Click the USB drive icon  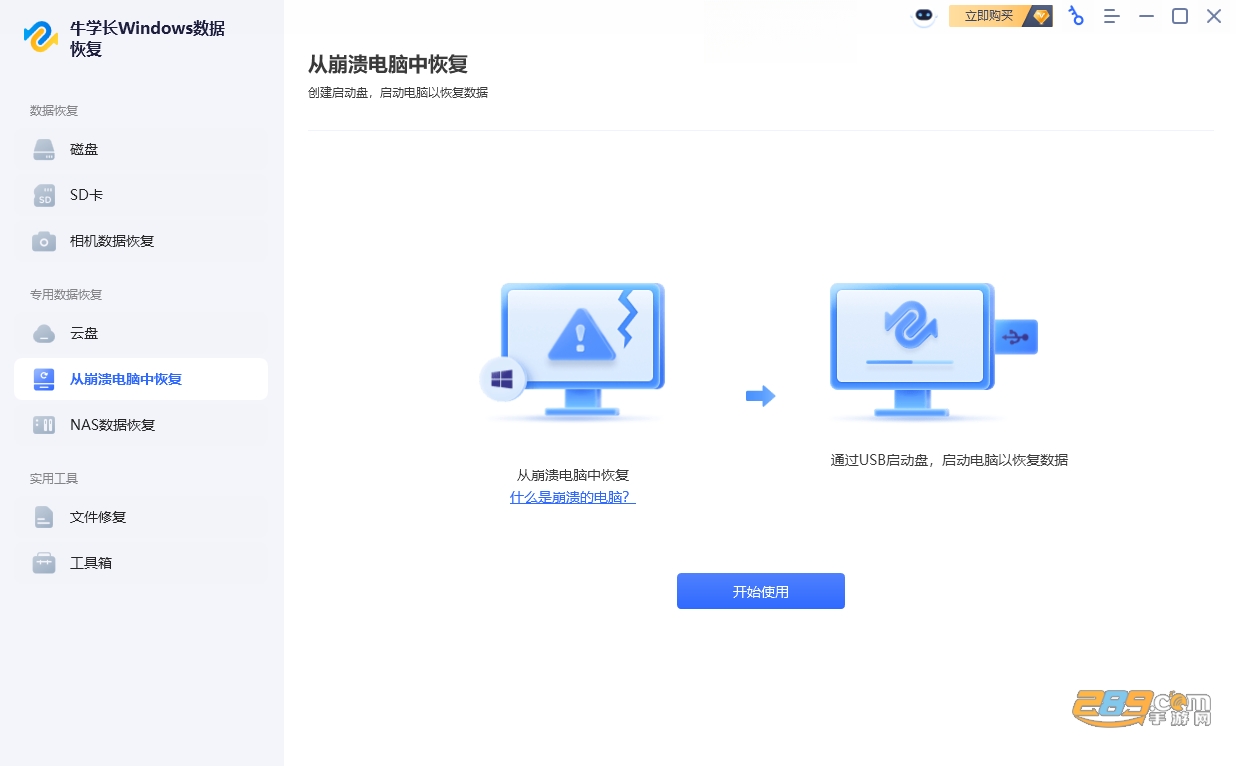pos(1016,337)
